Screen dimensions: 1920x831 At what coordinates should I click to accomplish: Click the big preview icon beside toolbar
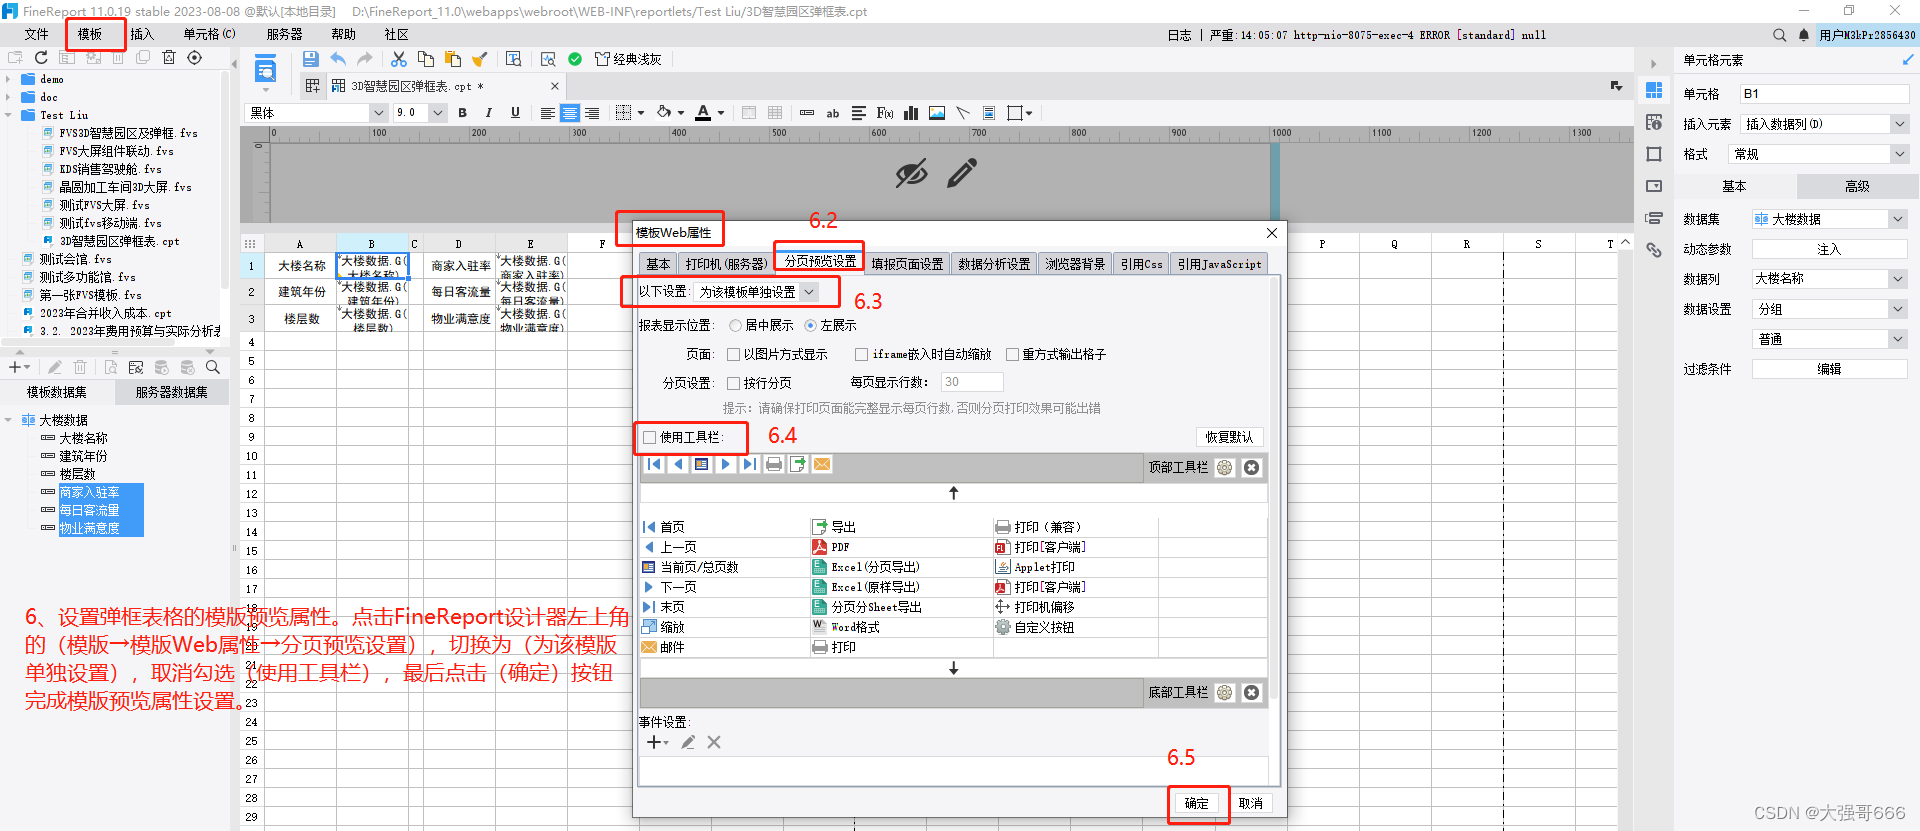265,70
